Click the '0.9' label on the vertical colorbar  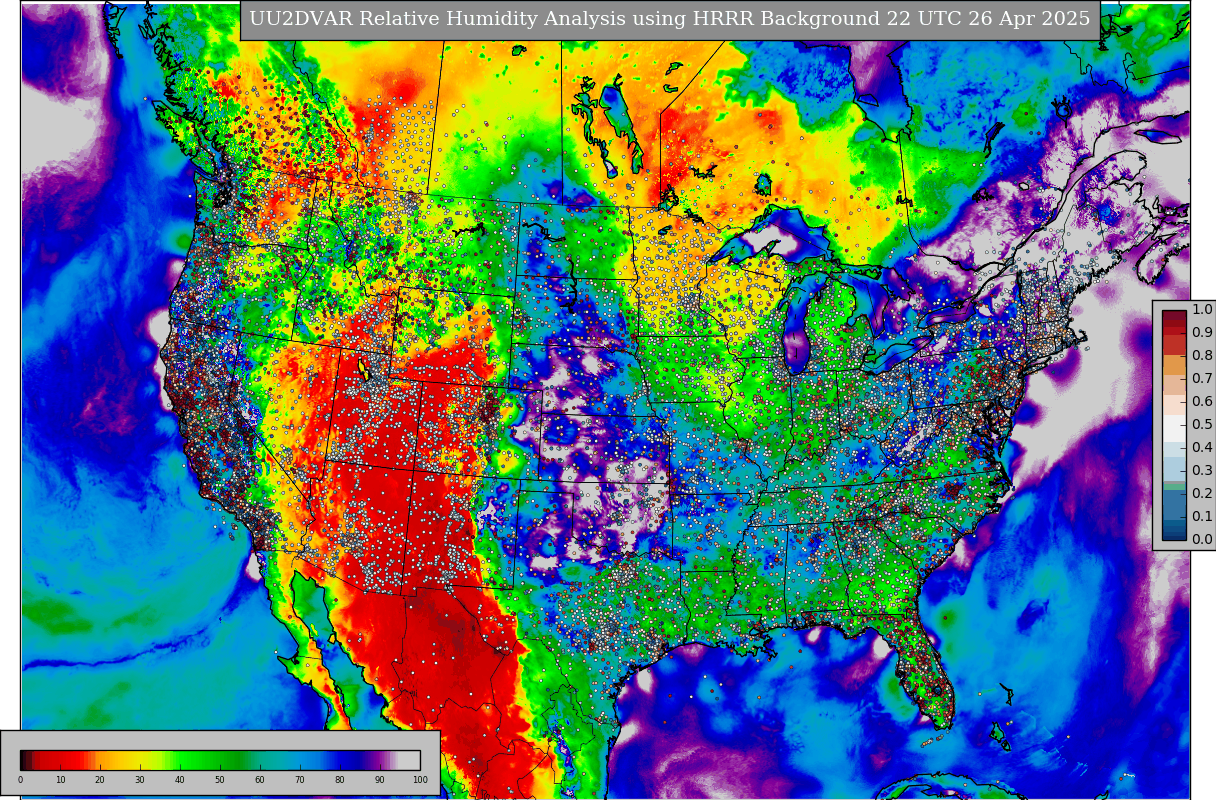[1202, 333]
